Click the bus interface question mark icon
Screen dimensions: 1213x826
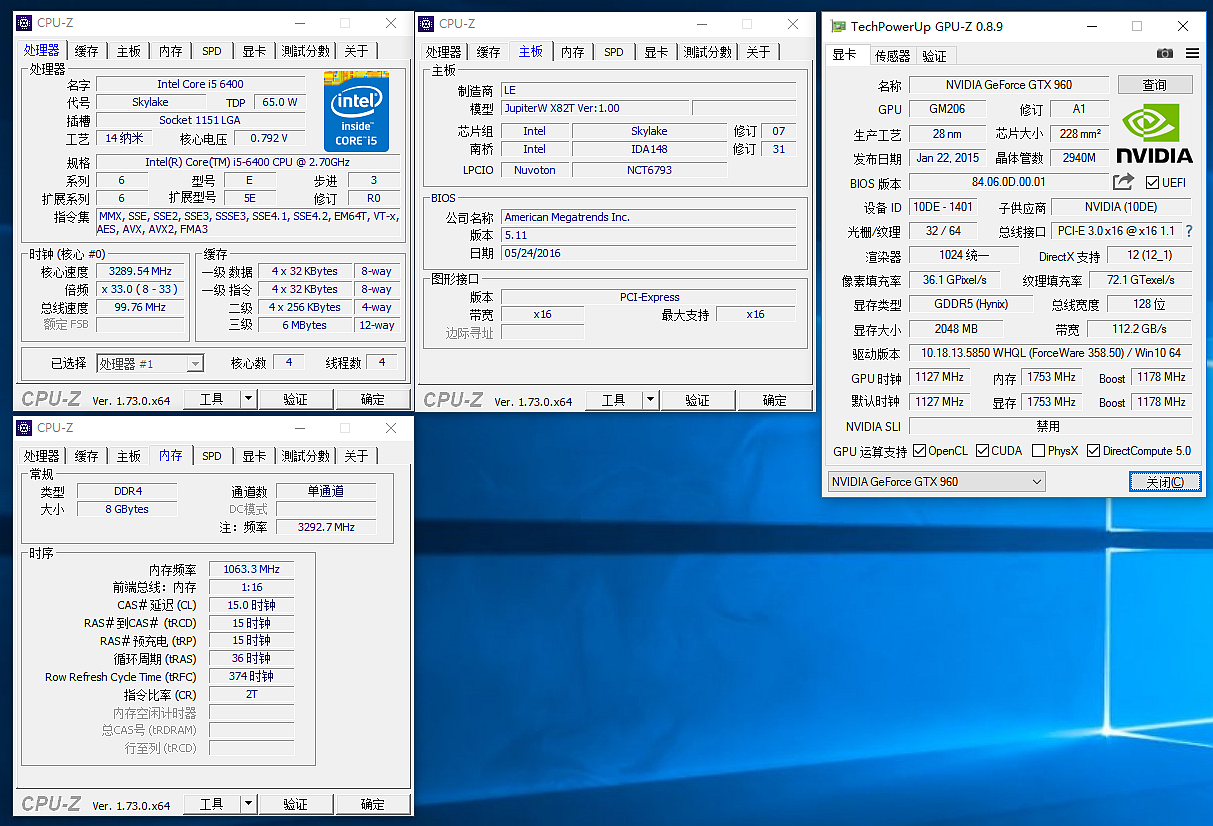[x=1189, y=231]
